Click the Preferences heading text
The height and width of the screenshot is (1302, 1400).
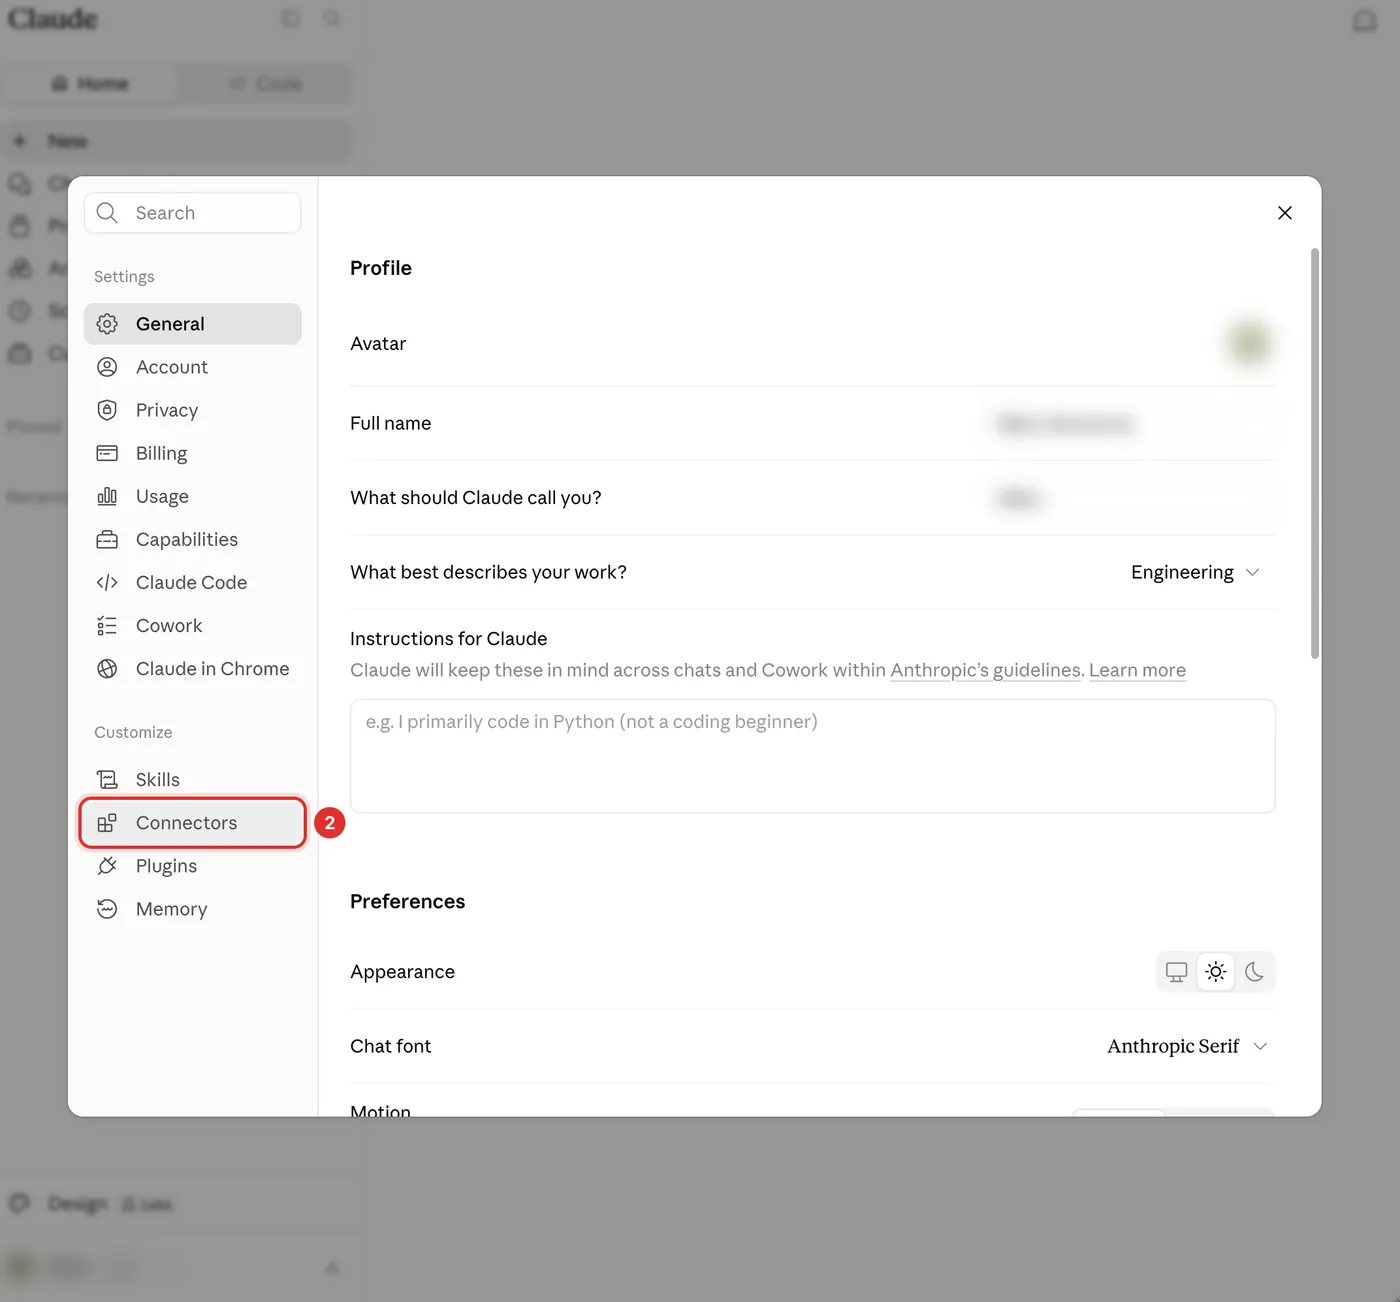(x=408, y=902)
